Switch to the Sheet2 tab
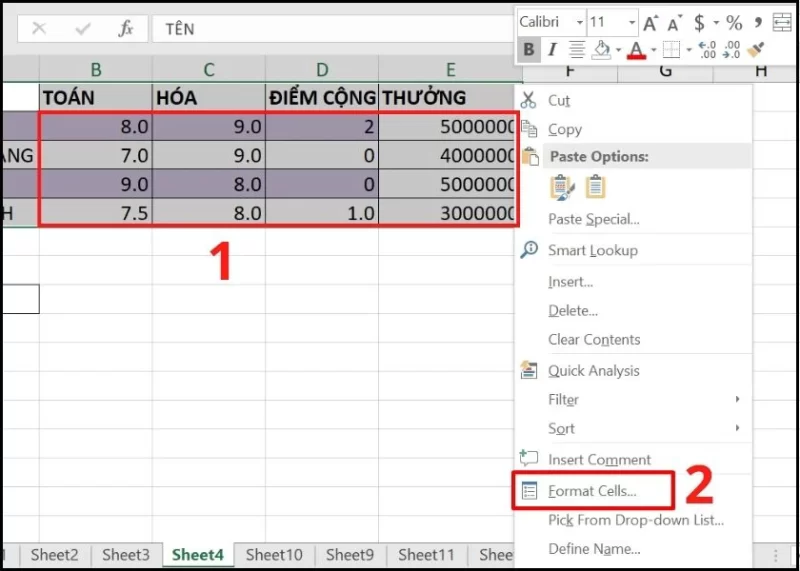This screenshot has height=571, width=800. (54, 555)
